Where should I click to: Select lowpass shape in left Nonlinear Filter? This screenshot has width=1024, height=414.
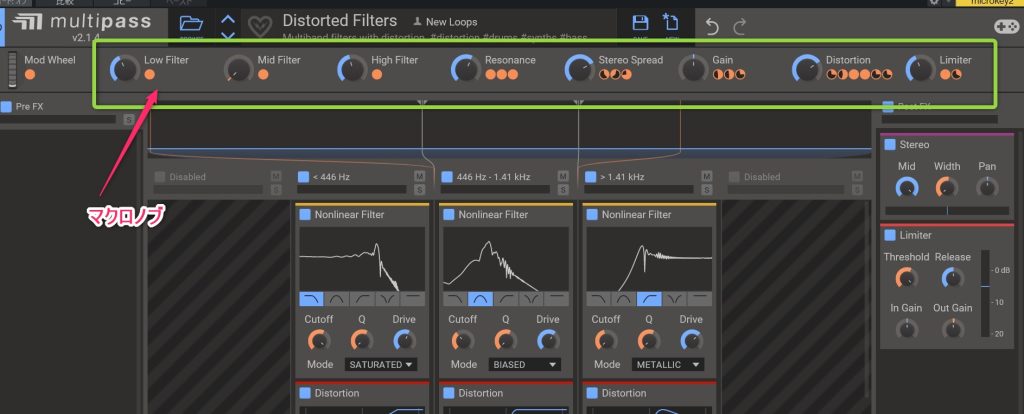(x=310, y=299)
